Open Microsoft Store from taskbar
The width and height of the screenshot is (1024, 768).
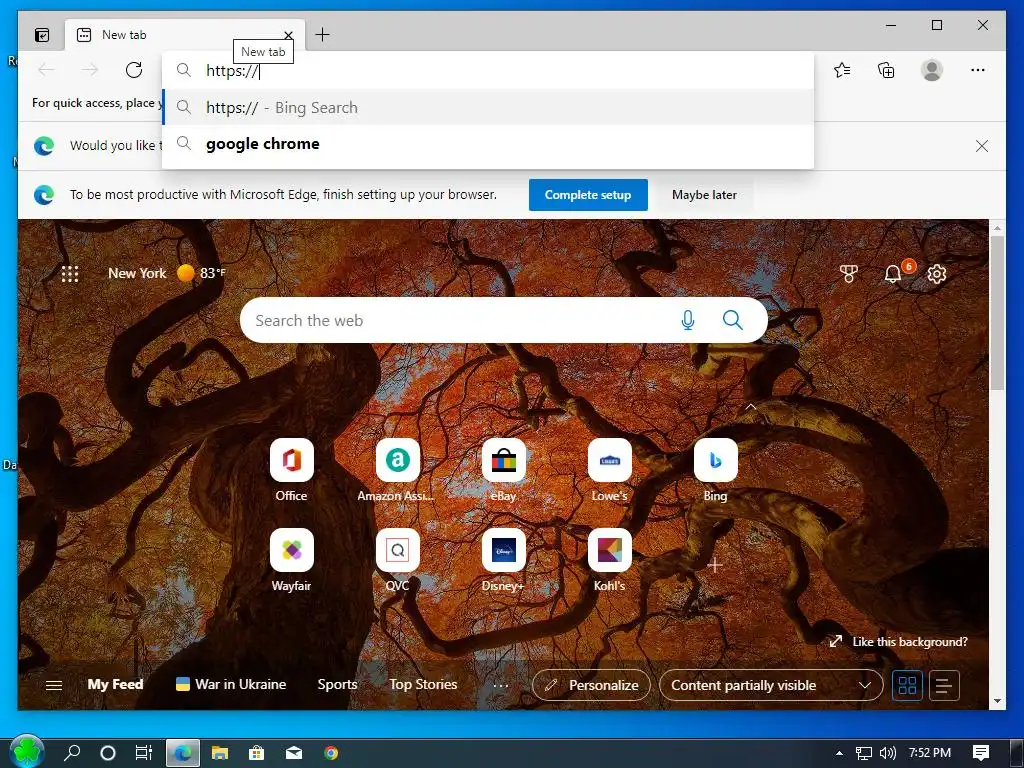(x=257, y=753)
